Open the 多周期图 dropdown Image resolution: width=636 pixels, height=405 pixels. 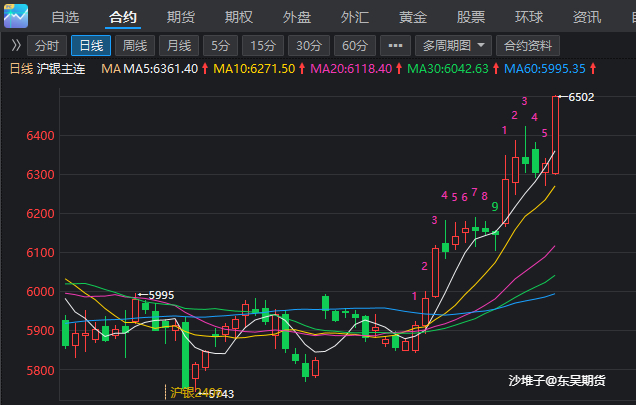pos(453,45)
